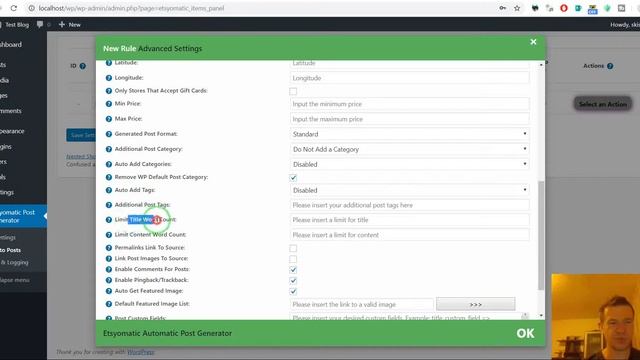The height and width of the screenshot is (360, 640).
Task: Focus the Longitude input field
Action: click(x=409, y=78)
